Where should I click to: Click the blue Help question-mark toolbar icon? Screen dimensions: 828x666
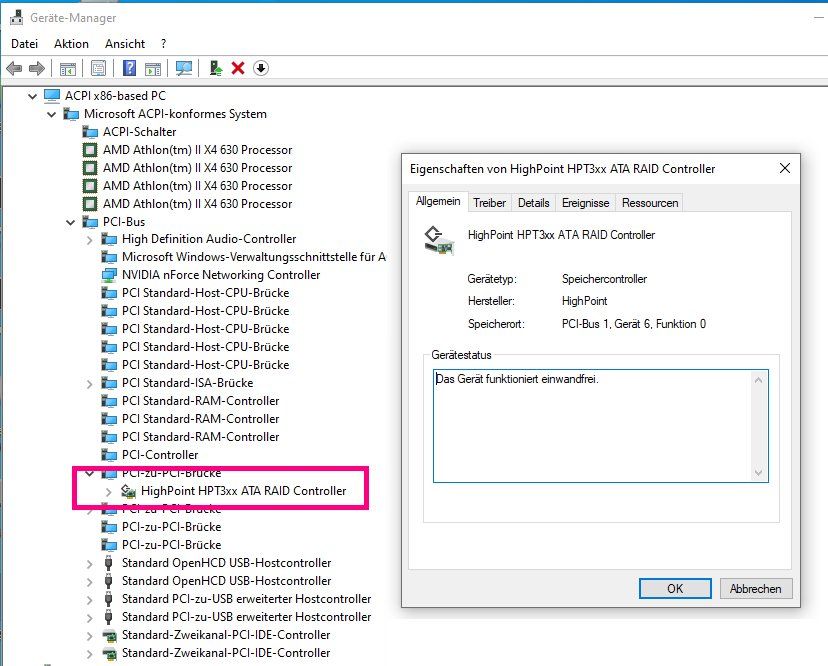(x=129, y=68)
